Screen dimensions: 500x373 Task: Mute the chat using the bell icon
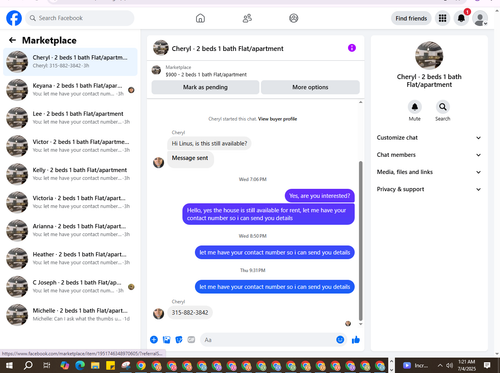[x=415, y=107]
